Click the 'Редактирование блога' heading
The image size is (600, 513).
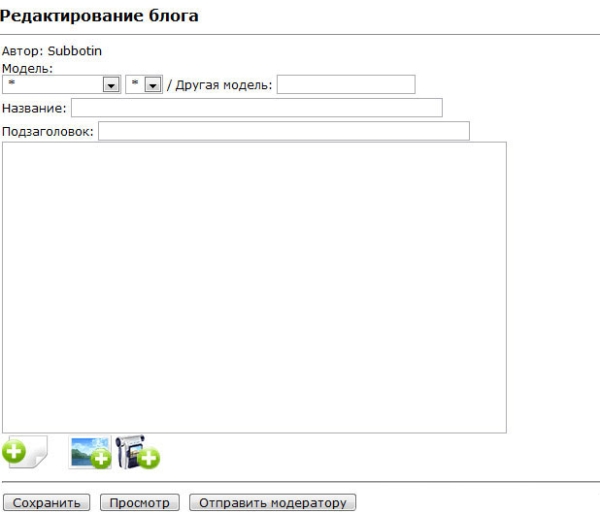click(99, 16)
